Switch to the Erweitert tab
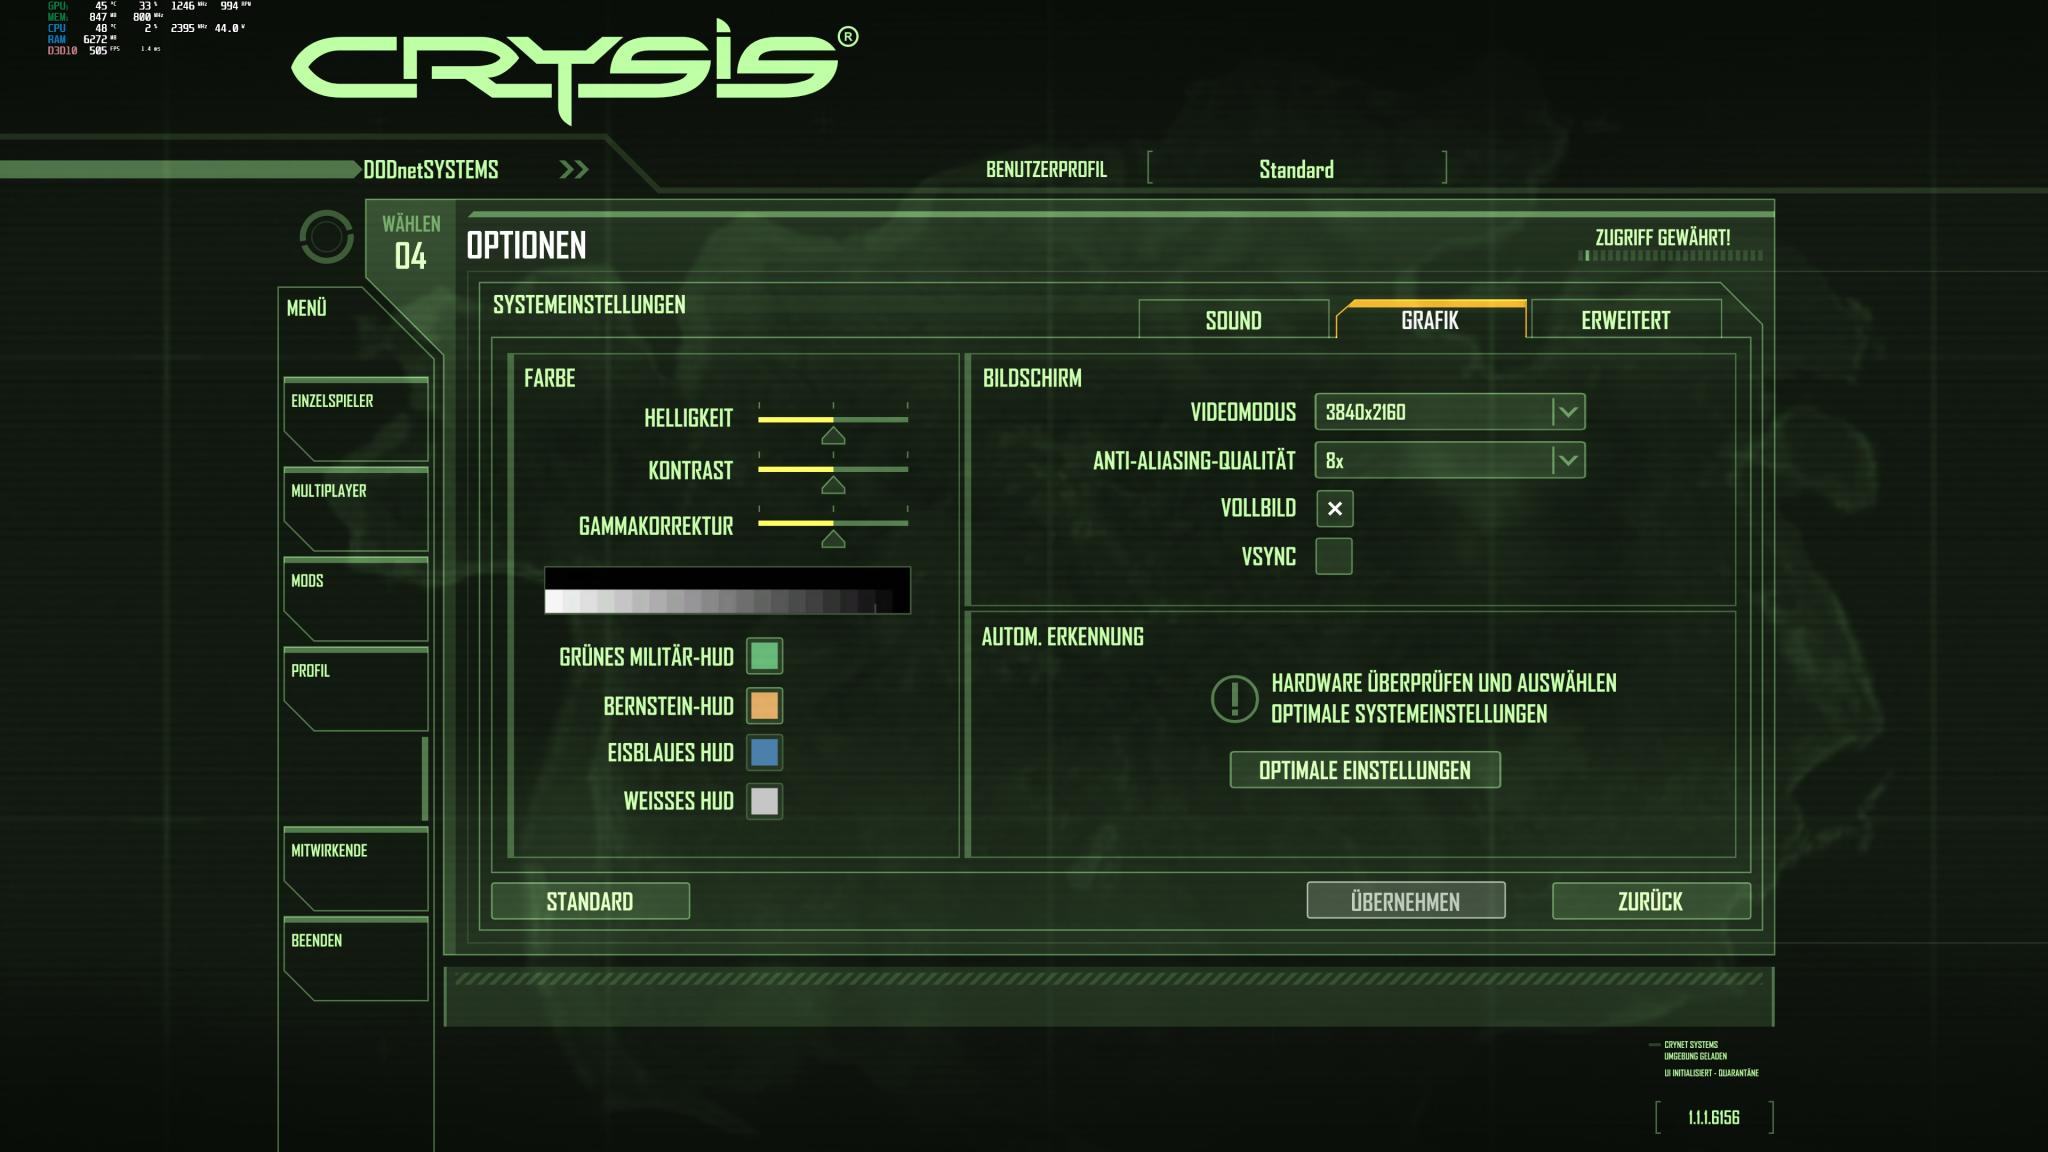 point(1626,320)
